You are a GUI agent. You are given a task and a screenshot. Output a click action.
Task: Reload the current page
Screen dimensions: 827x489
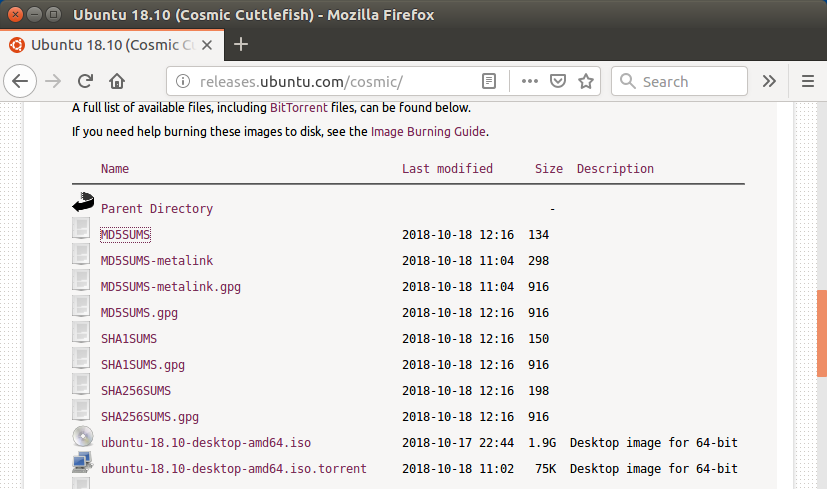tap(85, 81)
